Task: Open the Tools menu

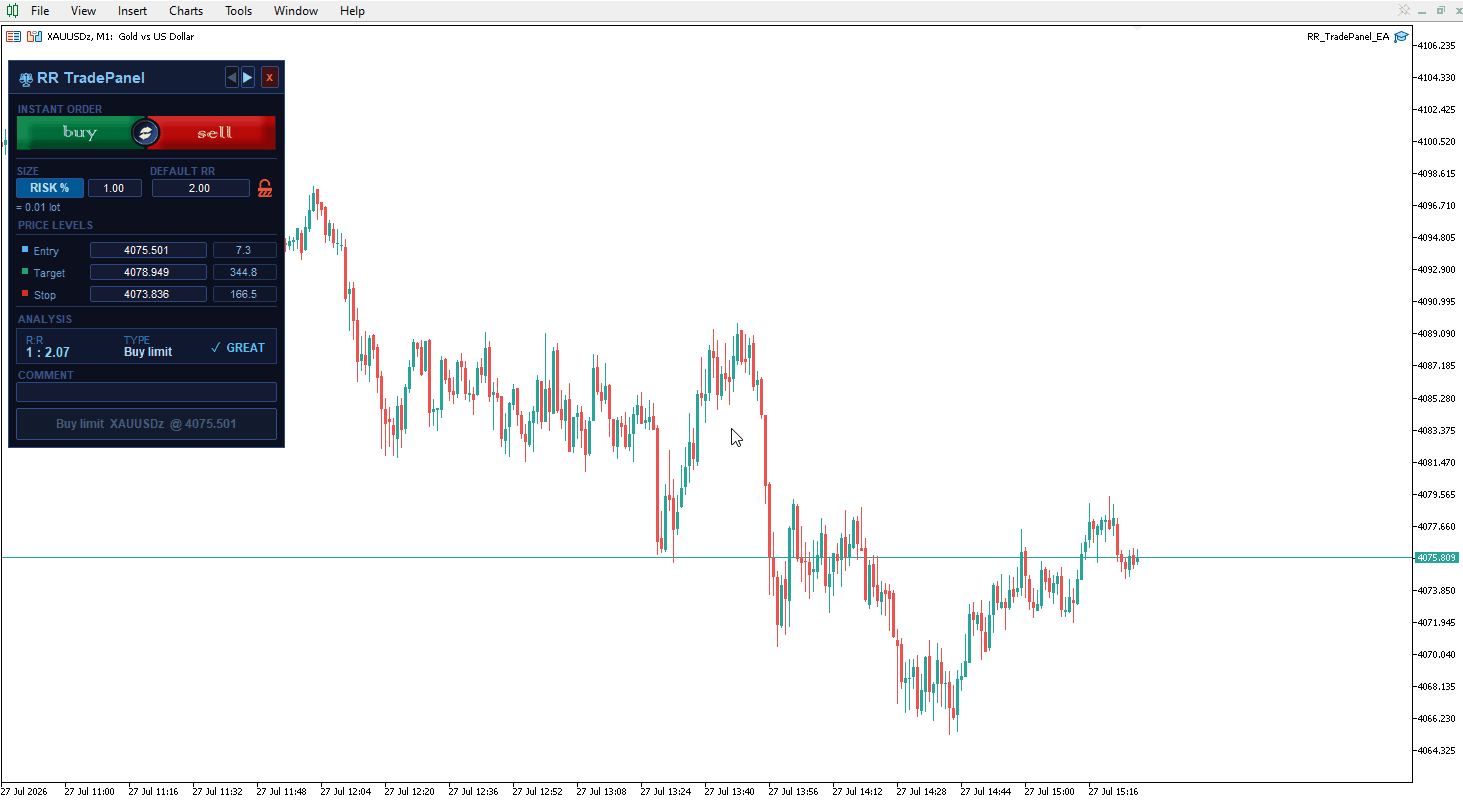Action: (239, 11)
